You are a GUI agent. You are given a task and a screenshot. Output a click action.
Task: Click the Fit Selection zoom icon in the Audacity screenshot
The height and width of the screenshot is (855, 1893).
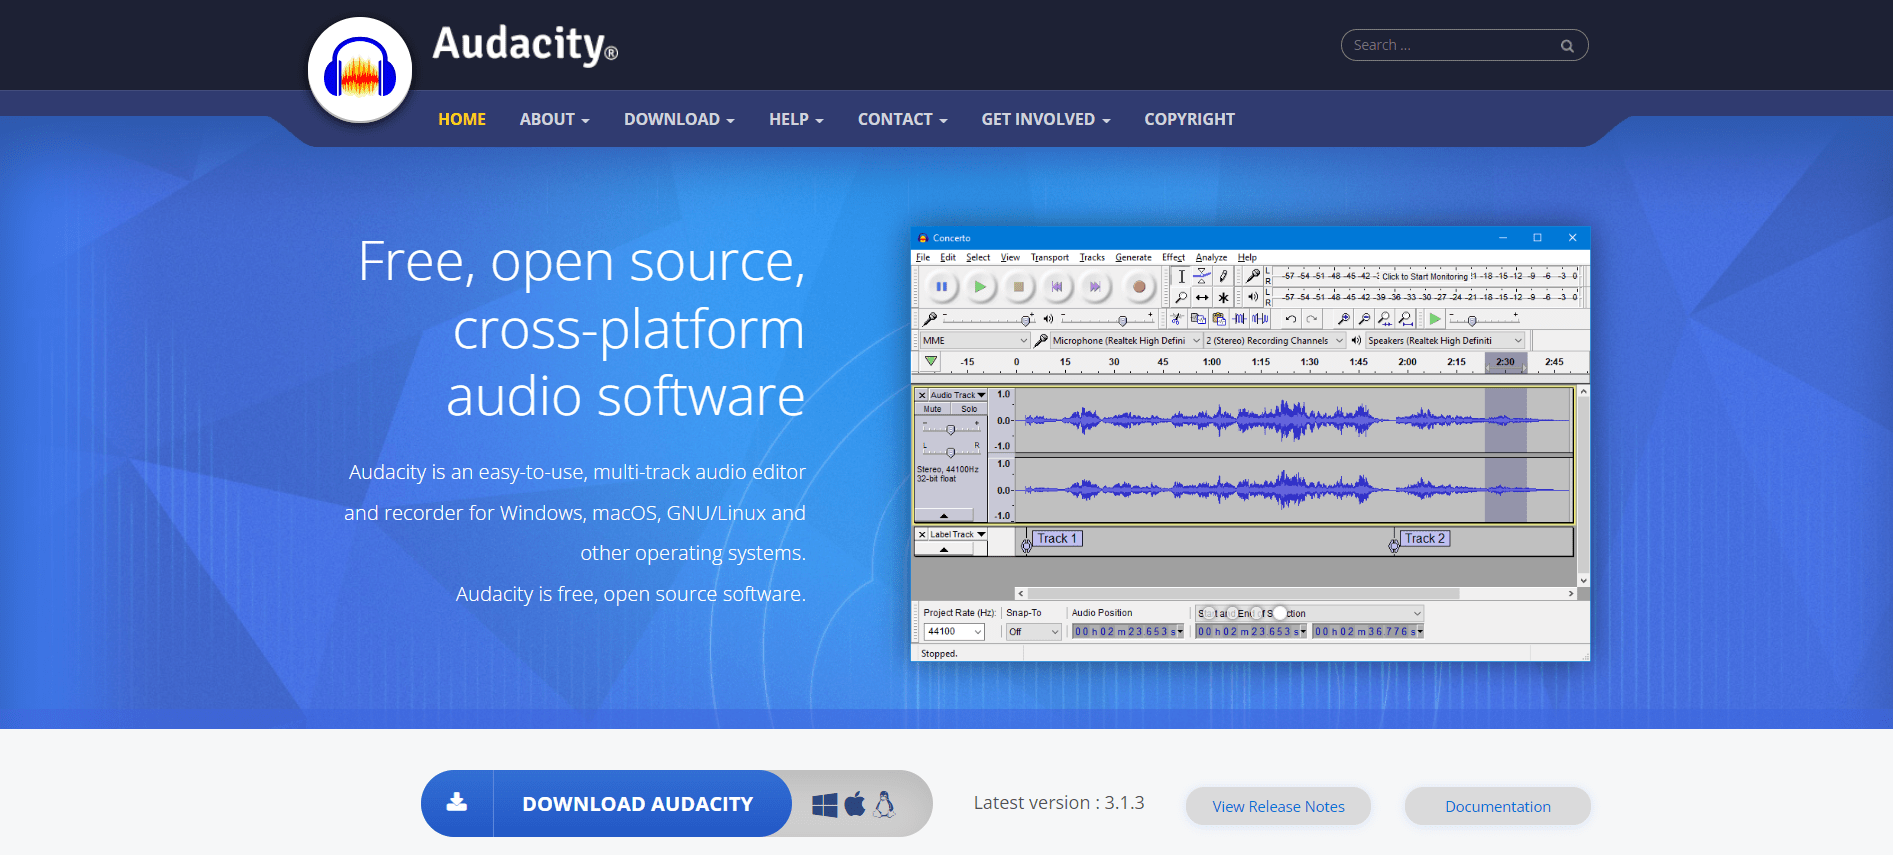(1385, 319)
